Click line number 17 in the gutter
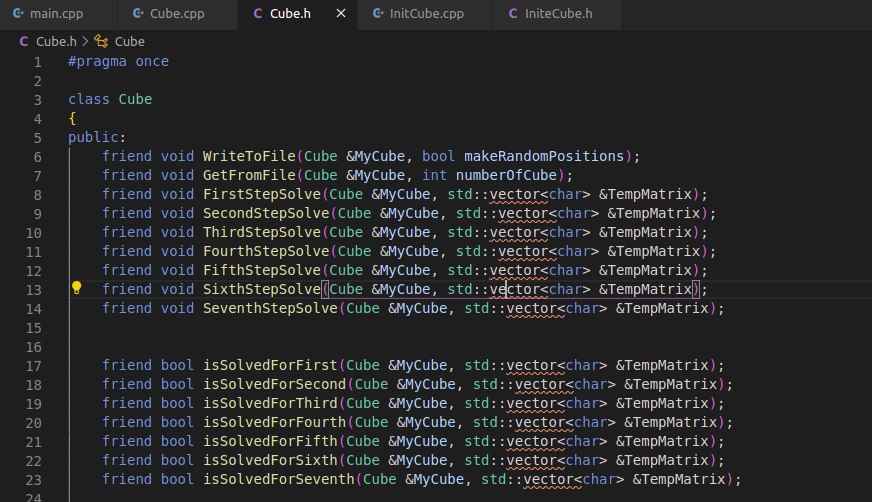This screenshot has width=872, height=502. (37, 365)
